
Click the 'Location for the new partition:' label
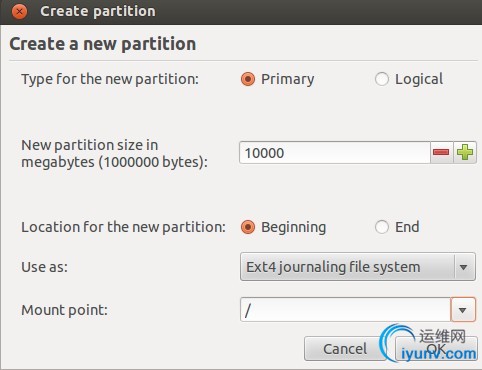124,227
